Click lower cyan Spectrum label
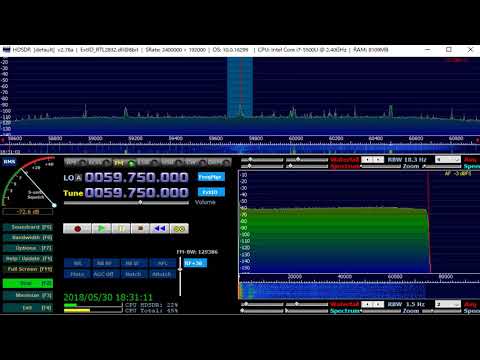The image size is (480, 360). pos(345,311)
